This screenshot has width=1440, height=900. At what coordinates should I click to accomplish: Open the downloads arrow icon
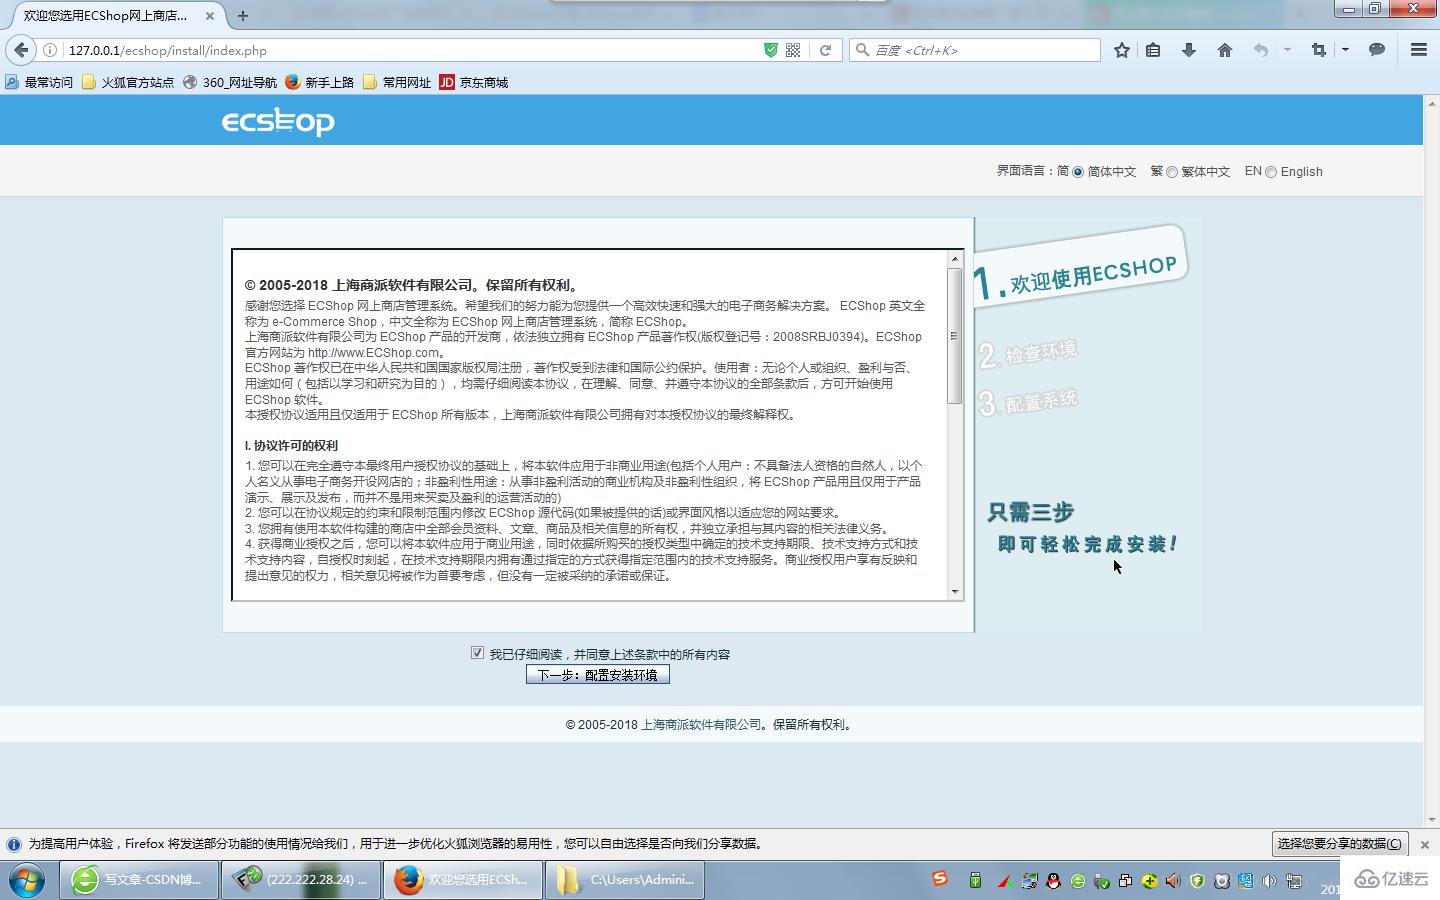(x=1189, y=50)
